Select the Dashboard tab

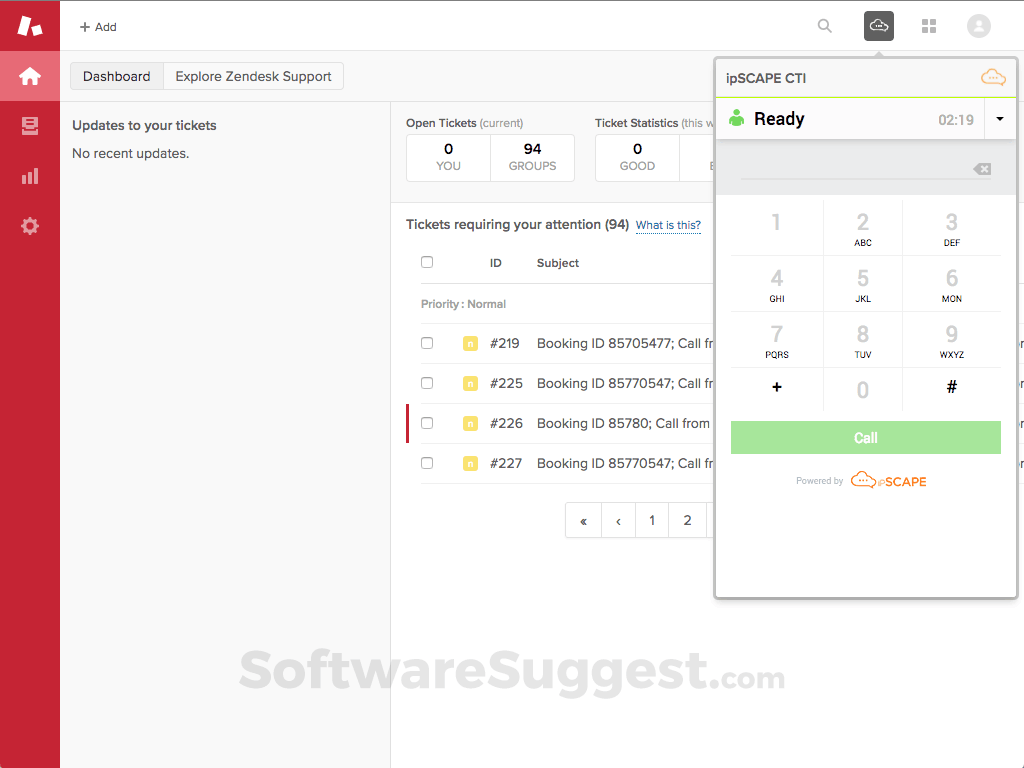116,75
